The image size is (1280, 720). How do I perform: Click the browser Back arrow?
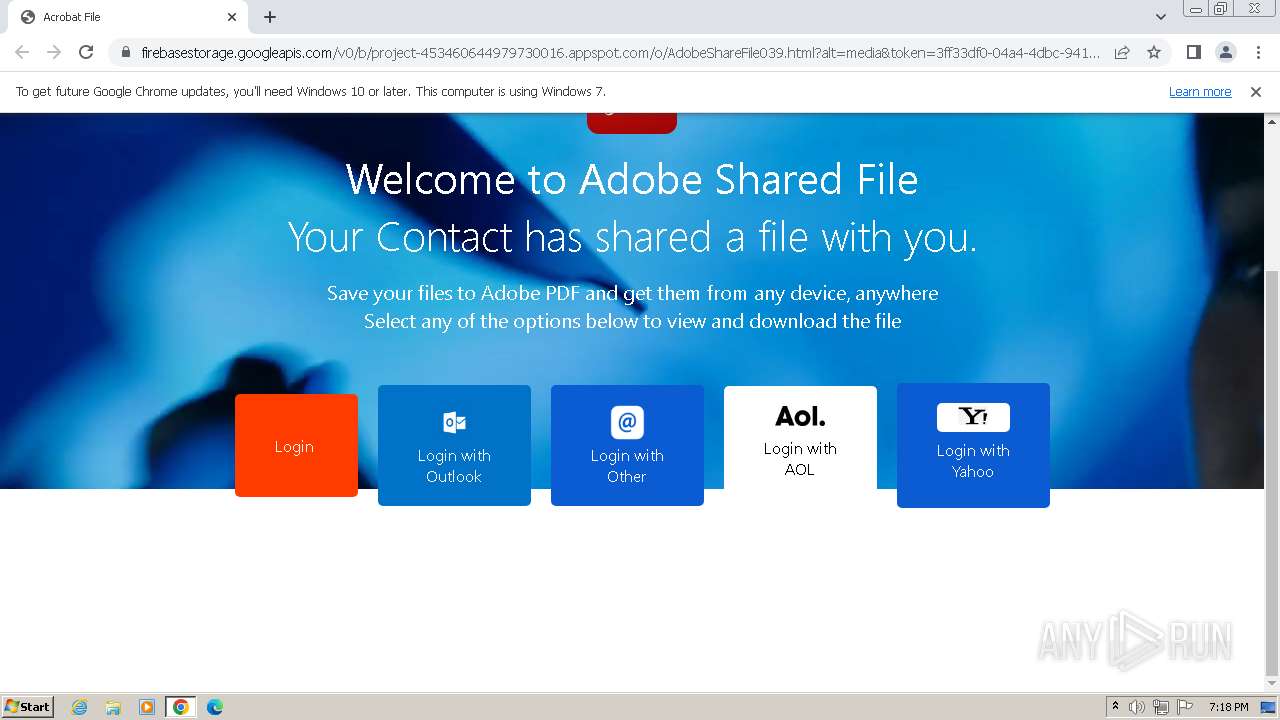pos(22,52)
